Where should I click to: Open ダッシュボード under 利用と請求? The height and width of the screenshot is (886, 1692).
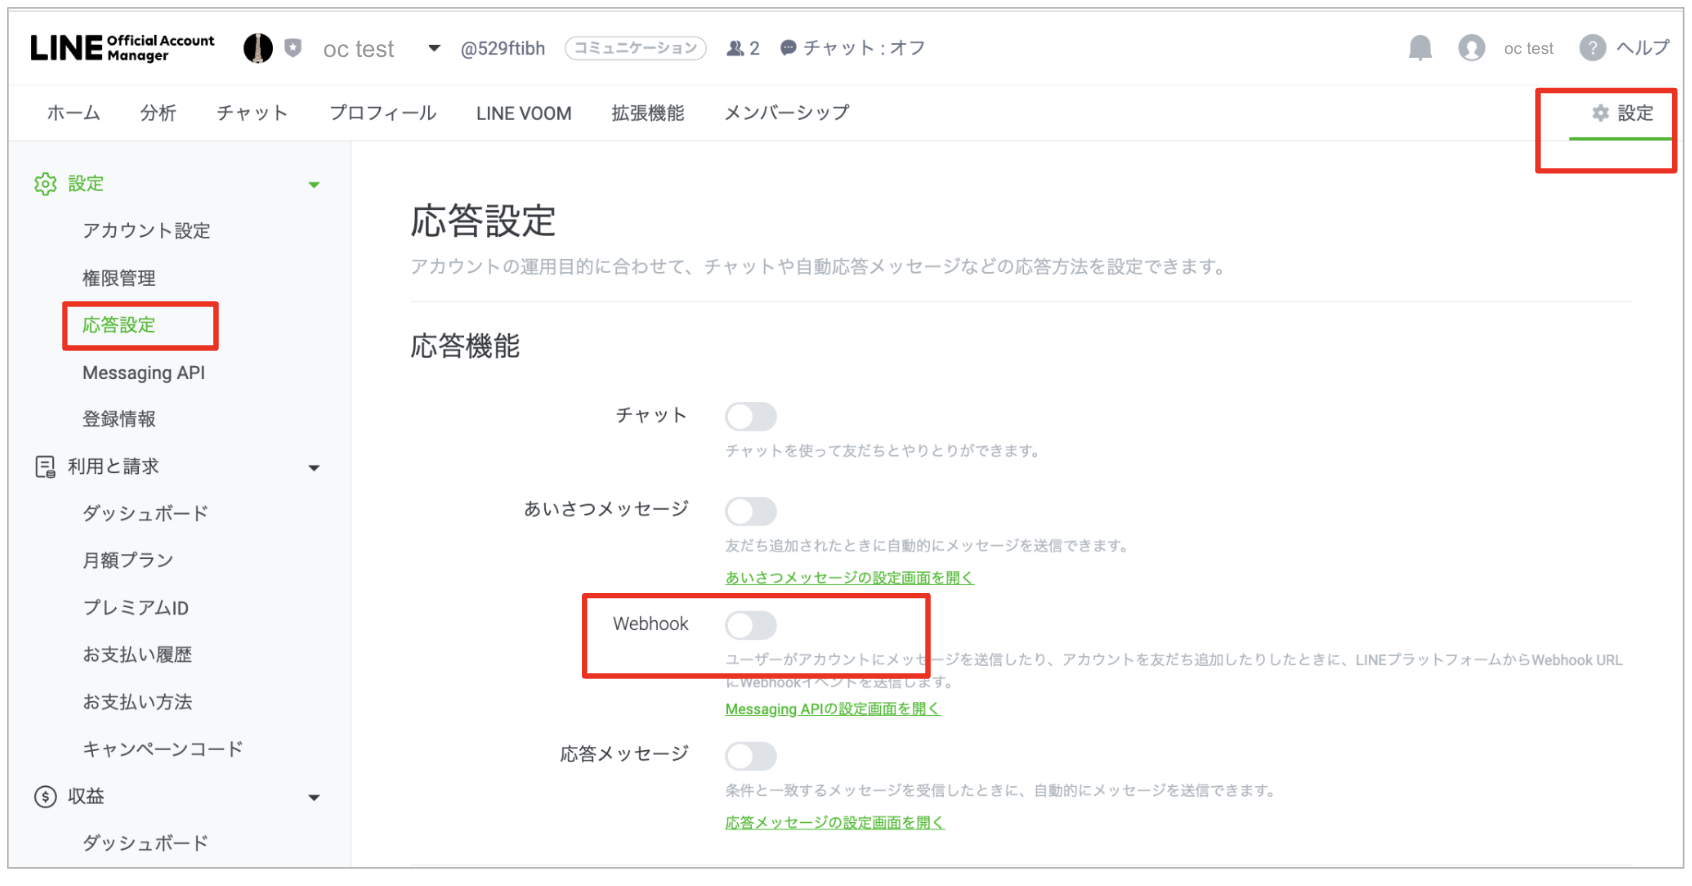coord(146,514)
